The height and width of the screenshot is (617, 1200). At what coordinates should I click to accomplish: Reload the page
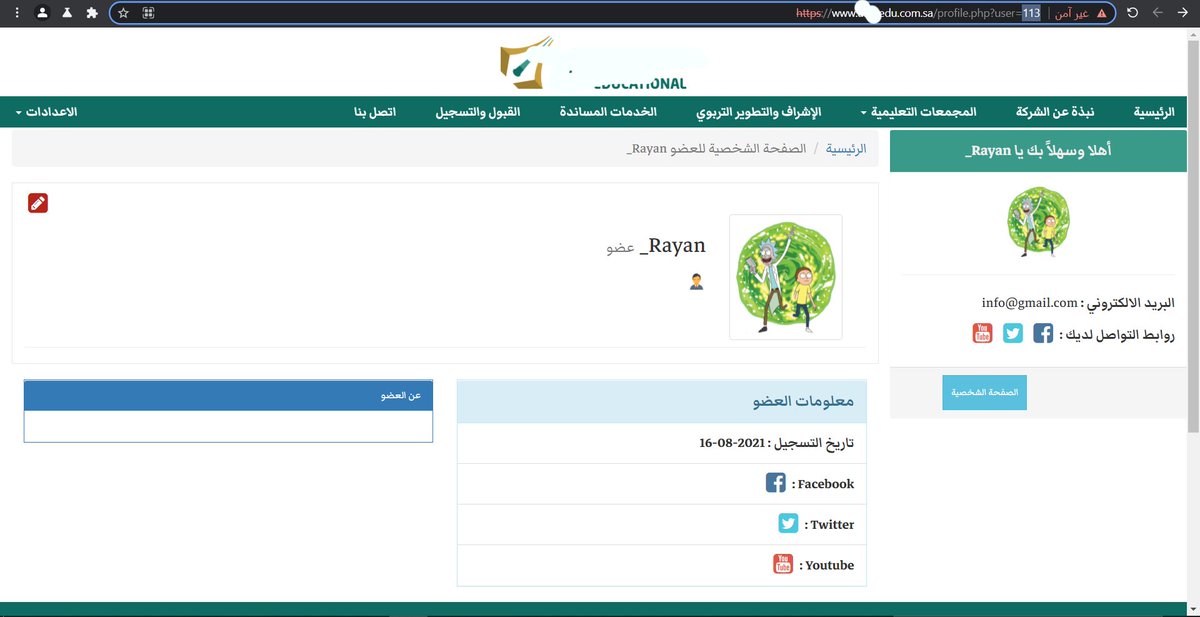click(1133, 13)
